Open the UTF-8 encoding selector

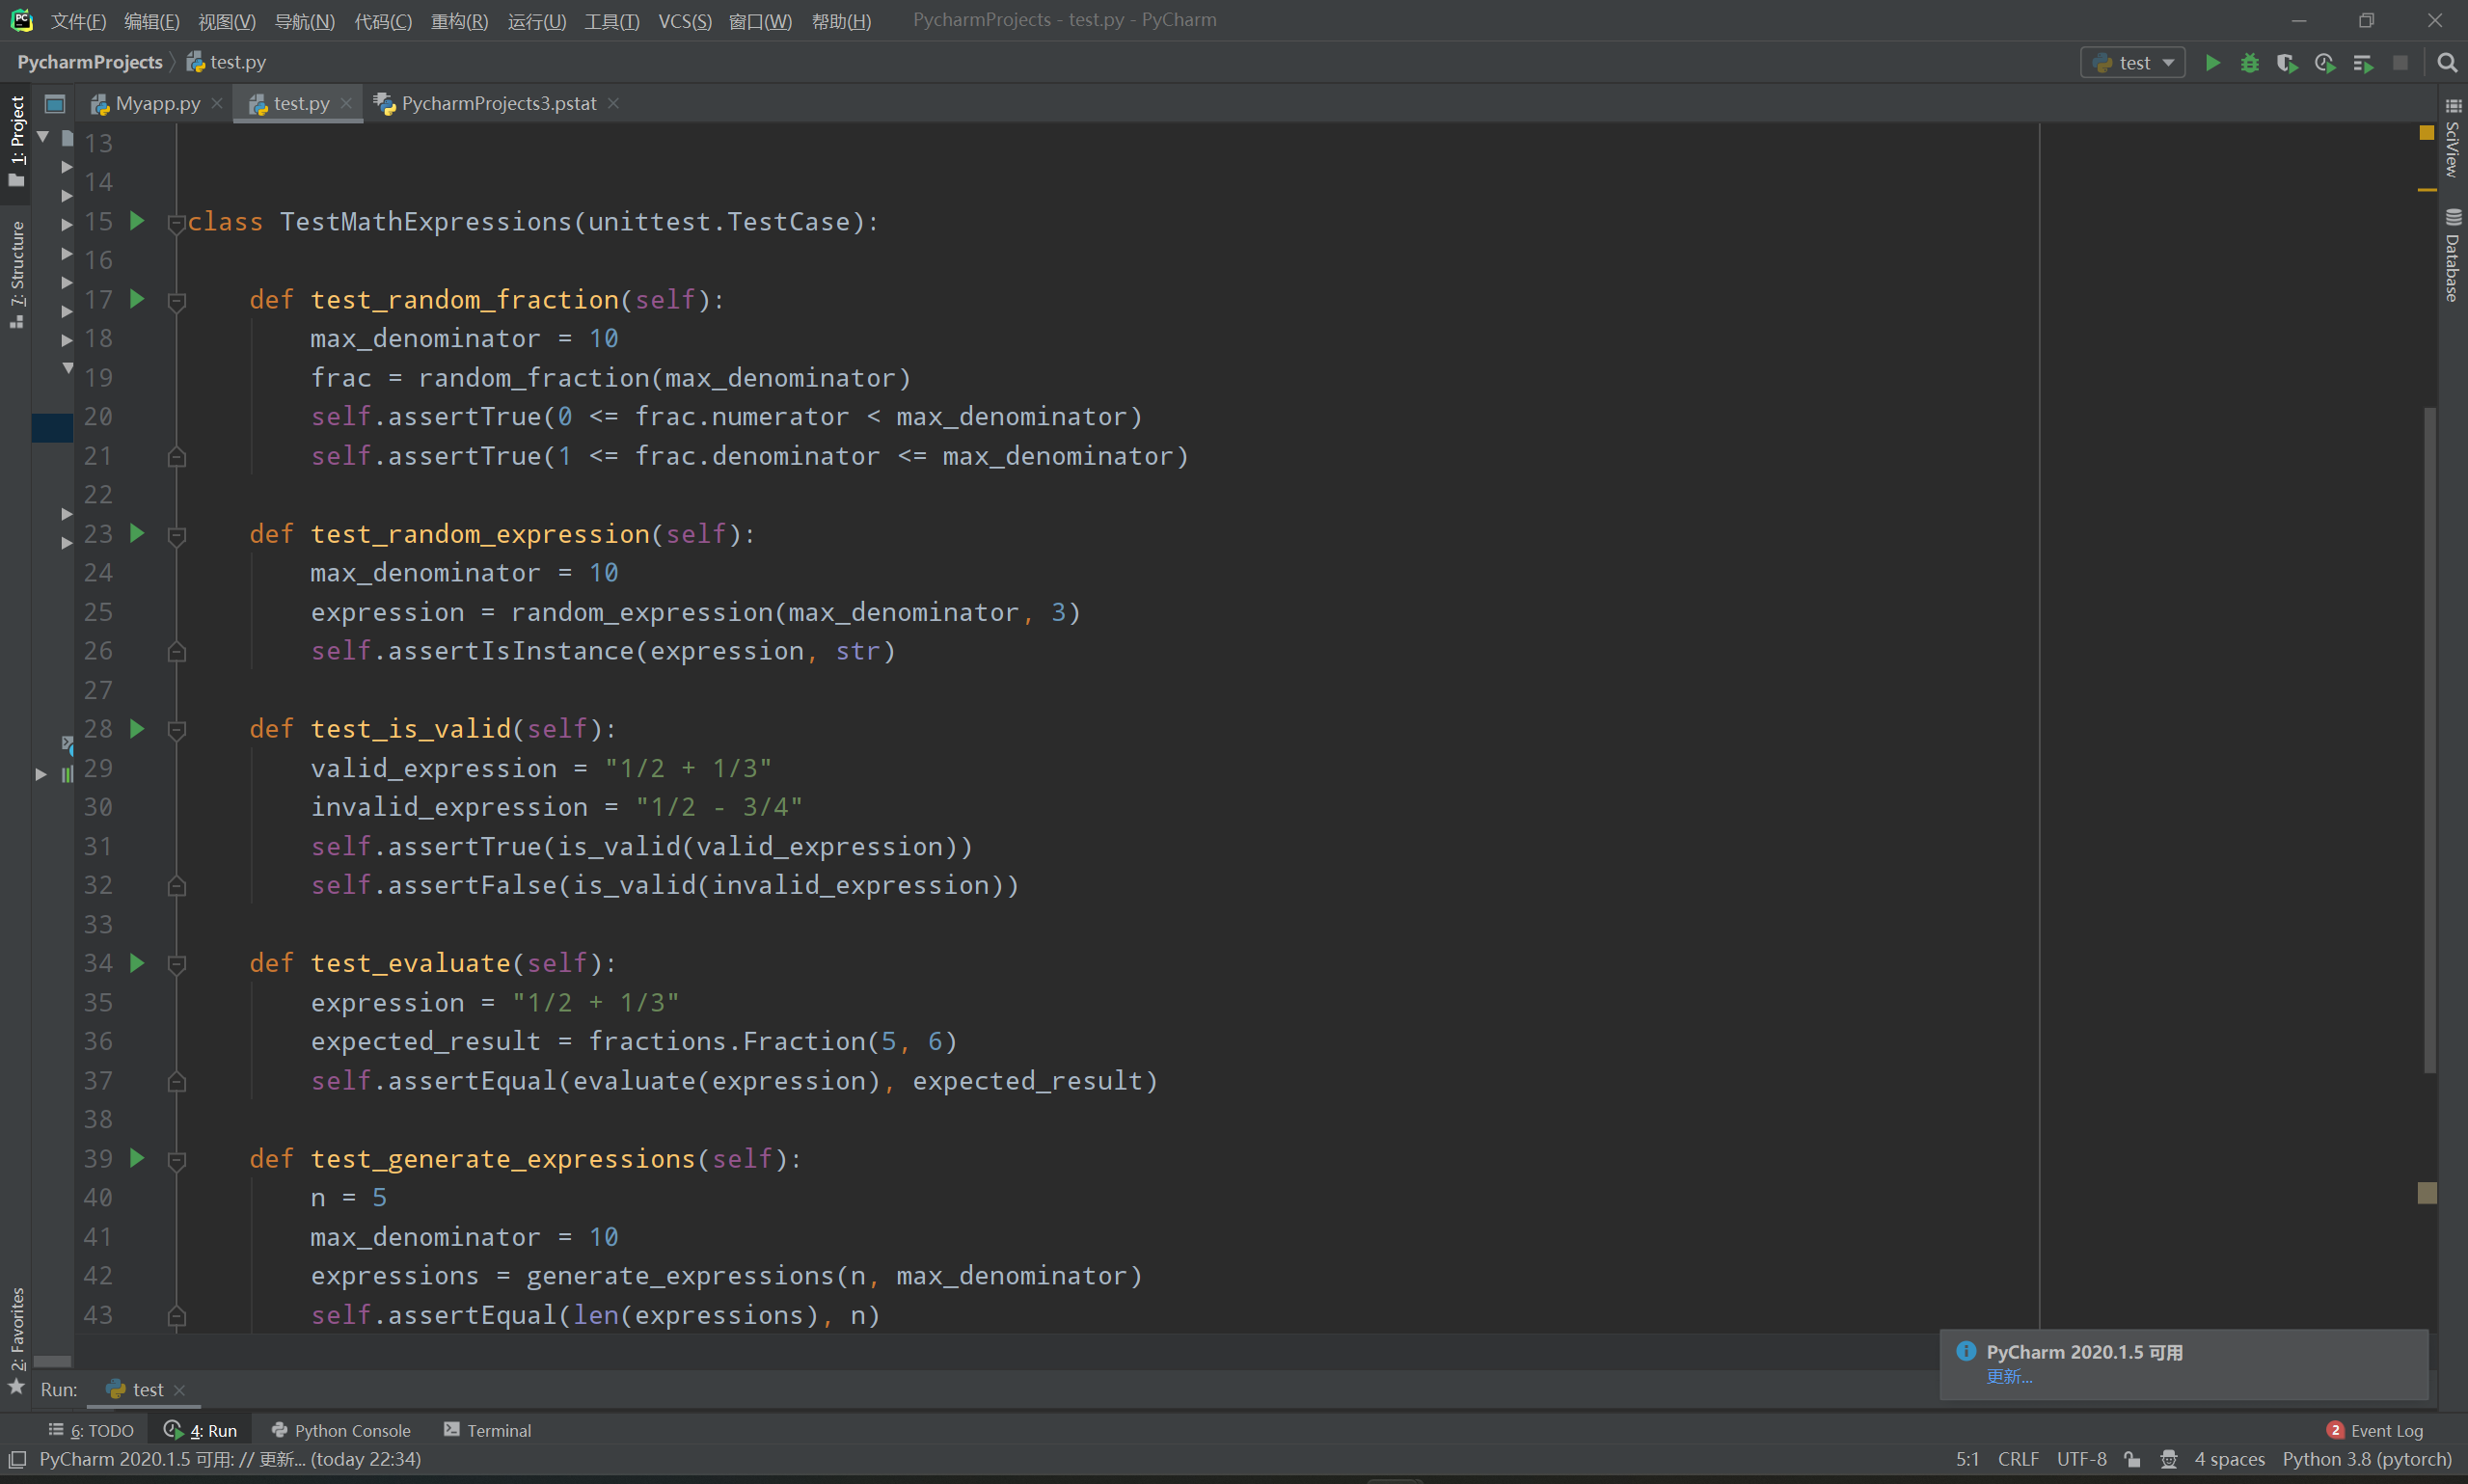[2081, 1459]
